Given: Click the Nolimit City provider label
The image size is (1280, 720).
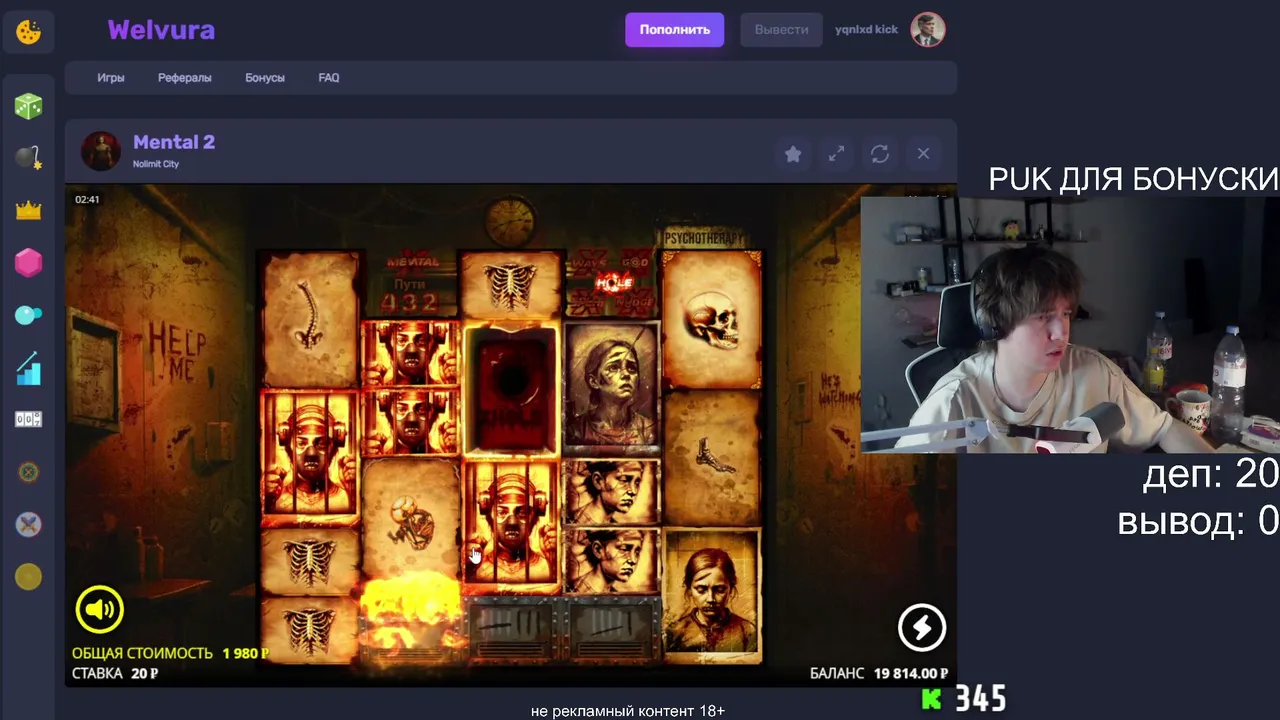Looking at the screenshot, I should (x=156, y=164).
